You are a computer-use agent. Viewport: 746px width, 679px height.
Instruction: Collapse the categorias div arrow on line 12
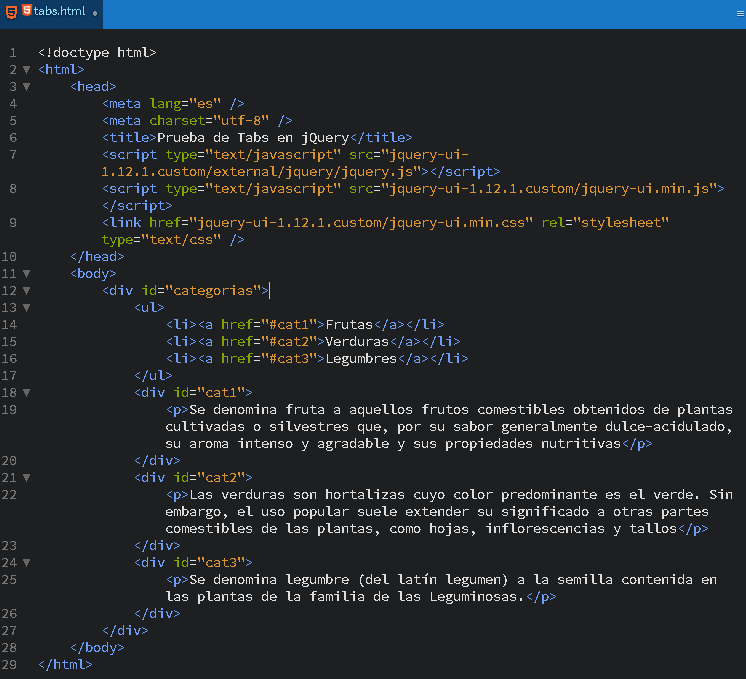pyautogui.click(x=27, y=291)
